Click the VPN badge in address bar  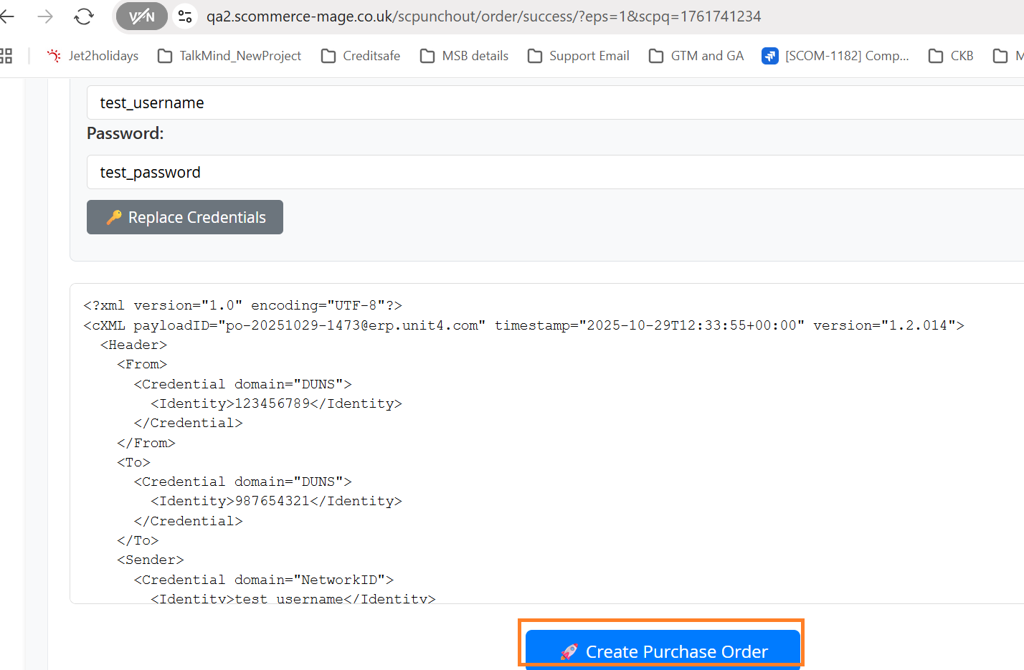(142, 16)
